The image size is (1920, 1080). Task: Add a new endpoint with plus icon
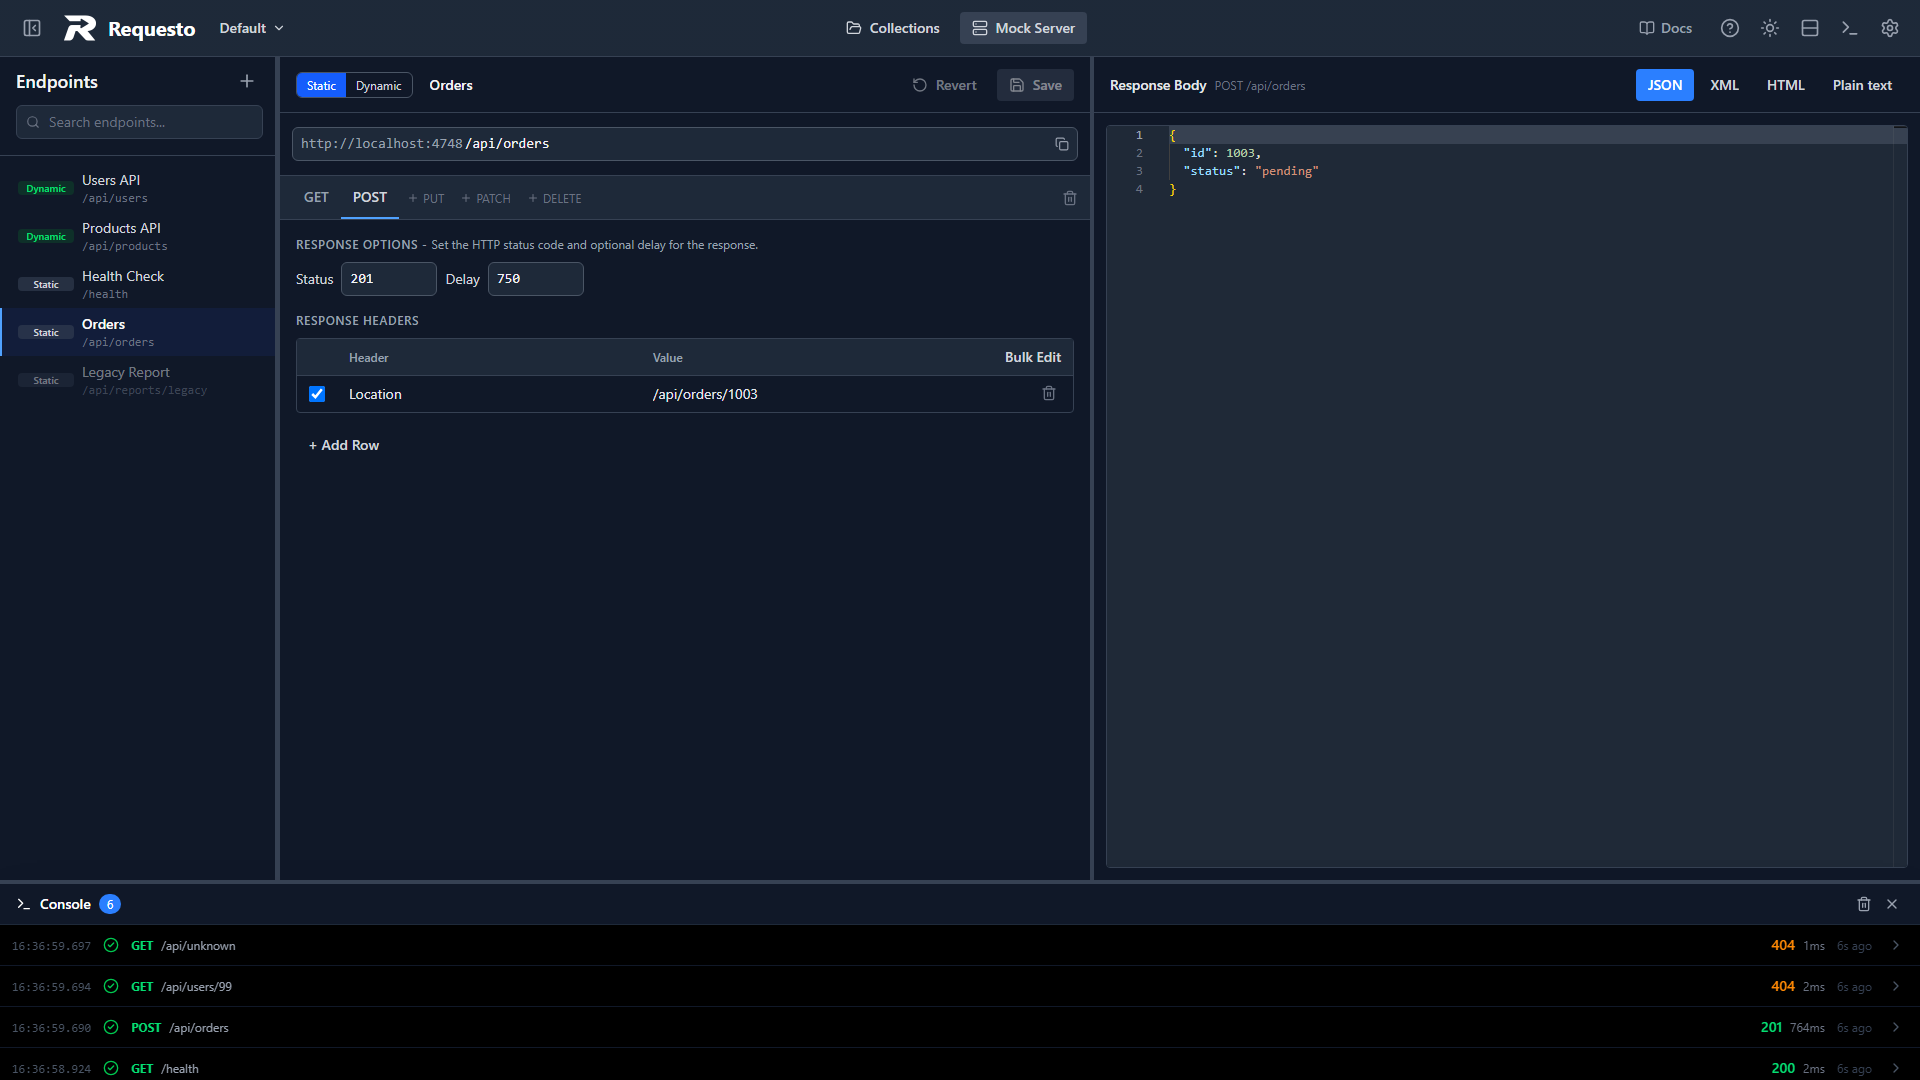[247, 81]
